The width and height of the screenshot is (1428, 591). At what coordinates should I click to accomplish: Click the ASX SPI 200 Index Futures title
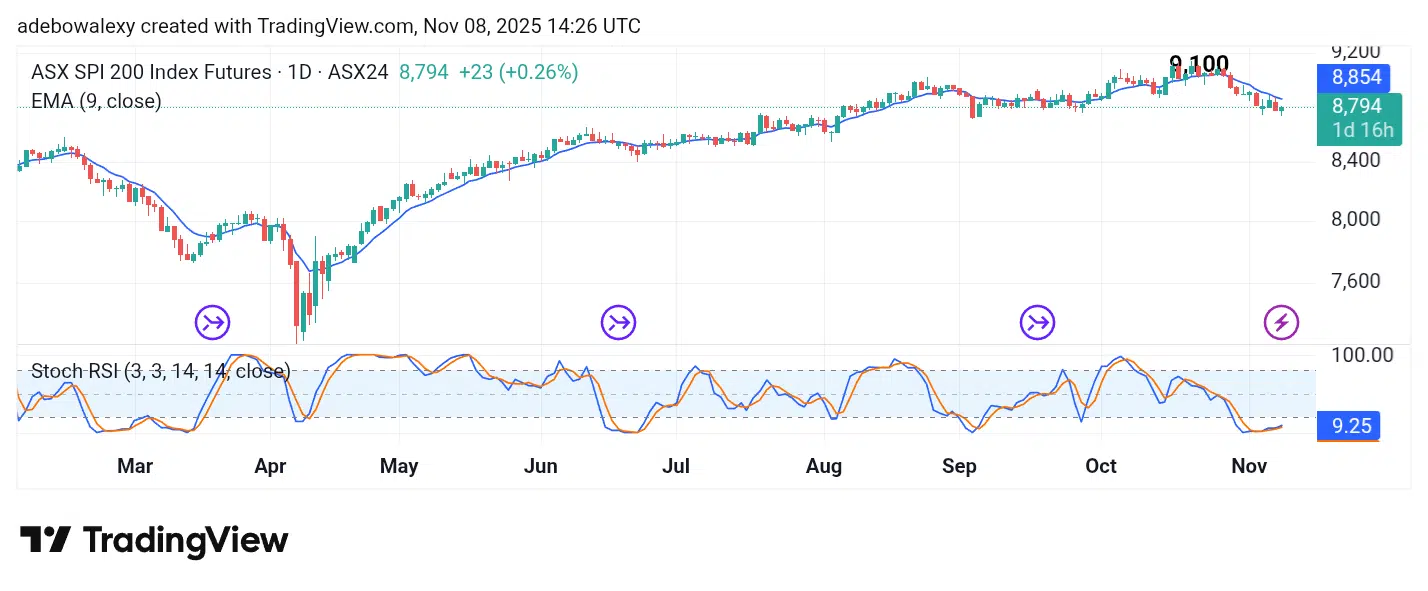[151, 72]
